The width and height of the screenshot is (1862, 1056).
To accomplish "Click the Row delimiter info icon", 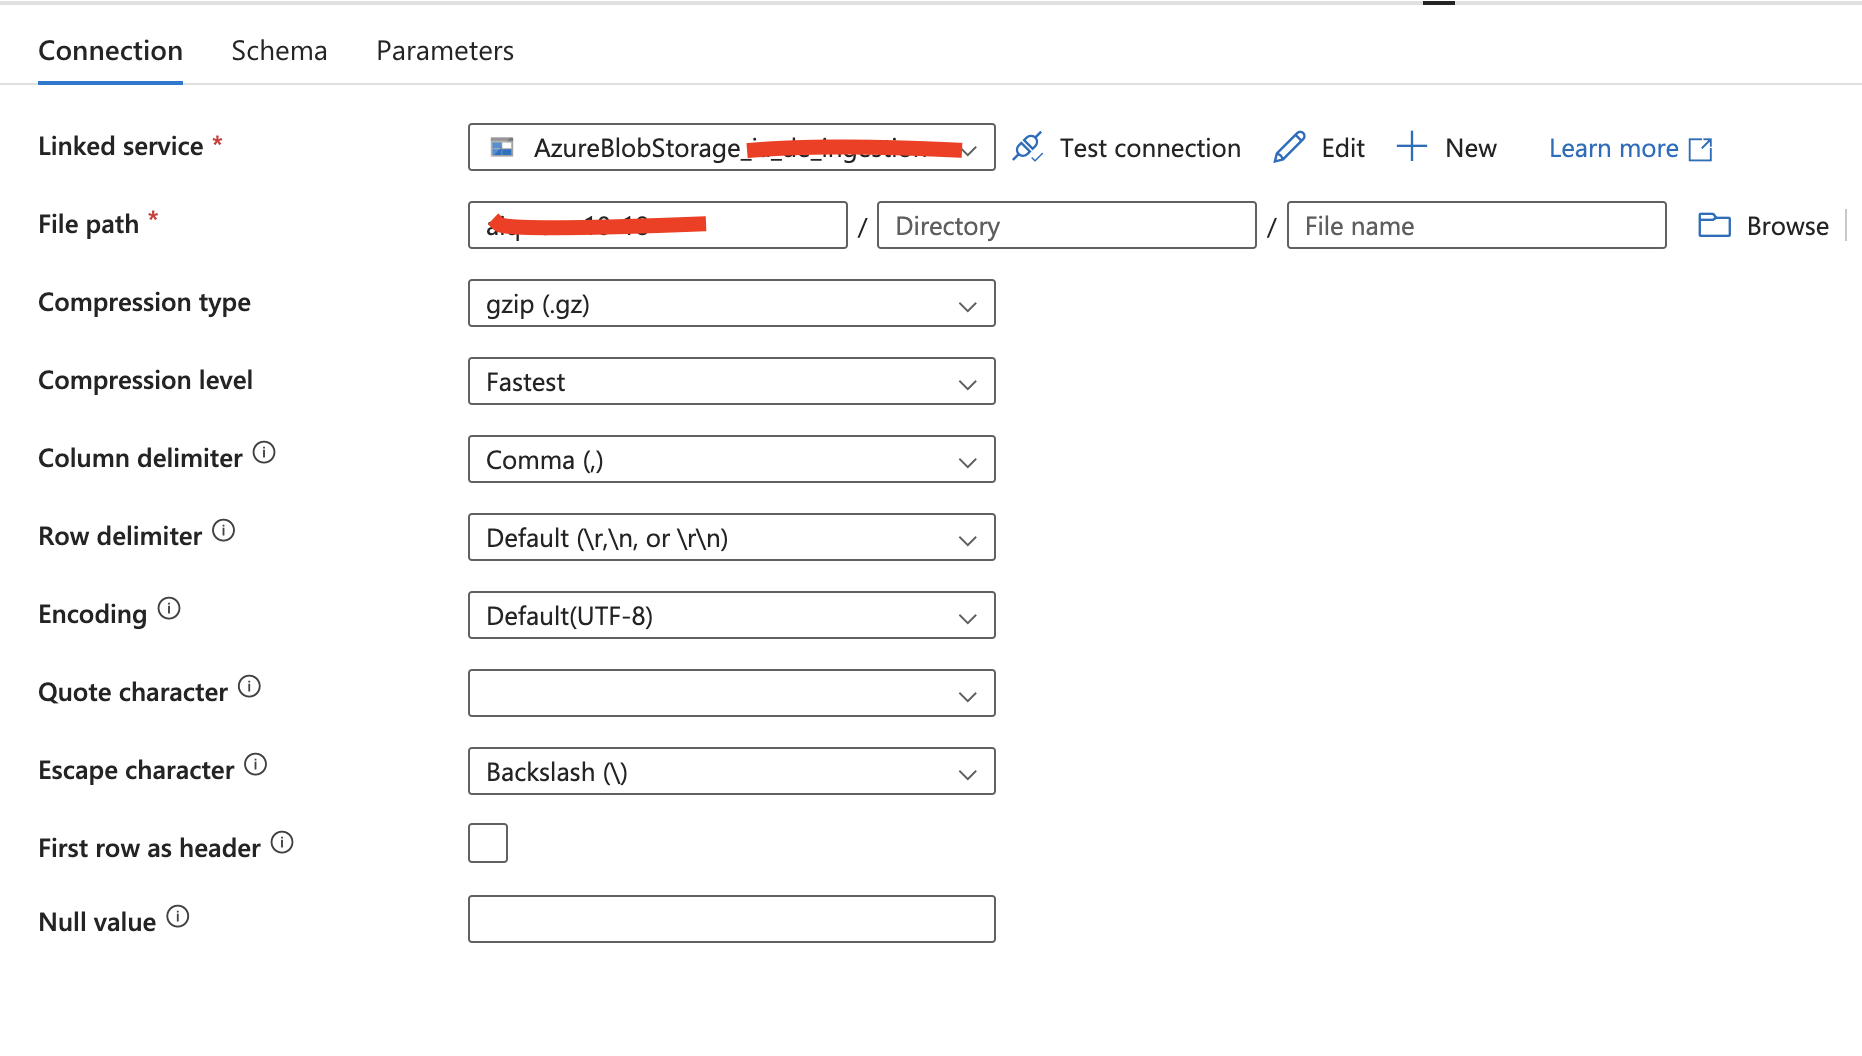I will 226,530.
